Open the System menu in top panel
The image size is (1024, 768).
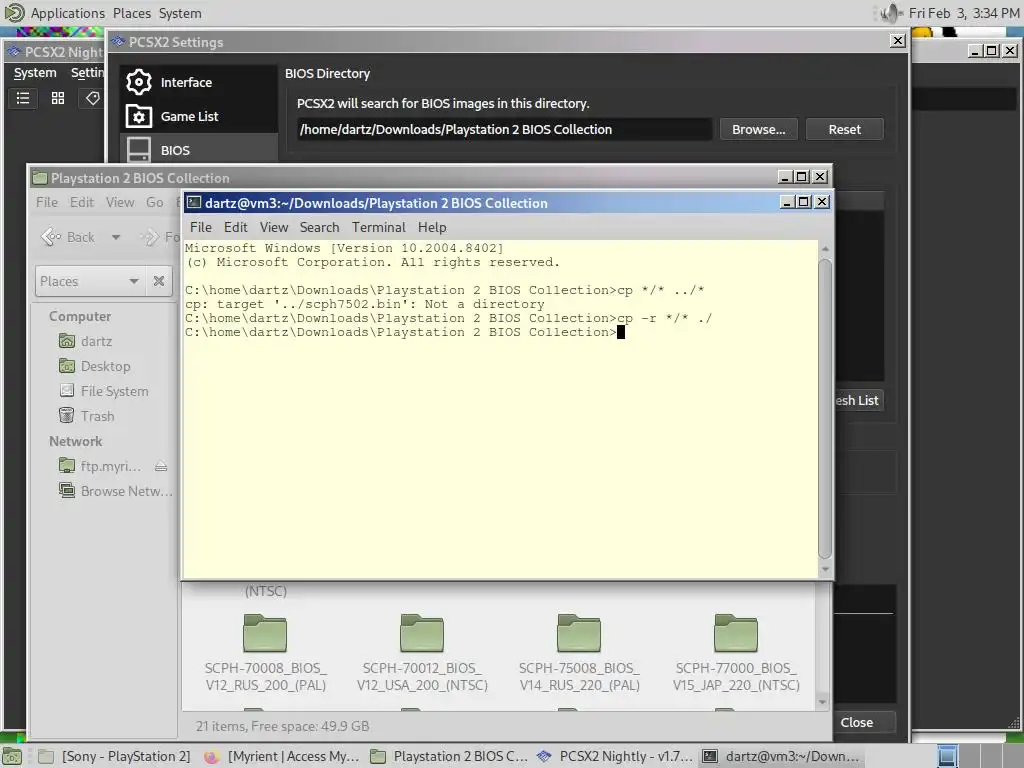[x=180, y=13]
